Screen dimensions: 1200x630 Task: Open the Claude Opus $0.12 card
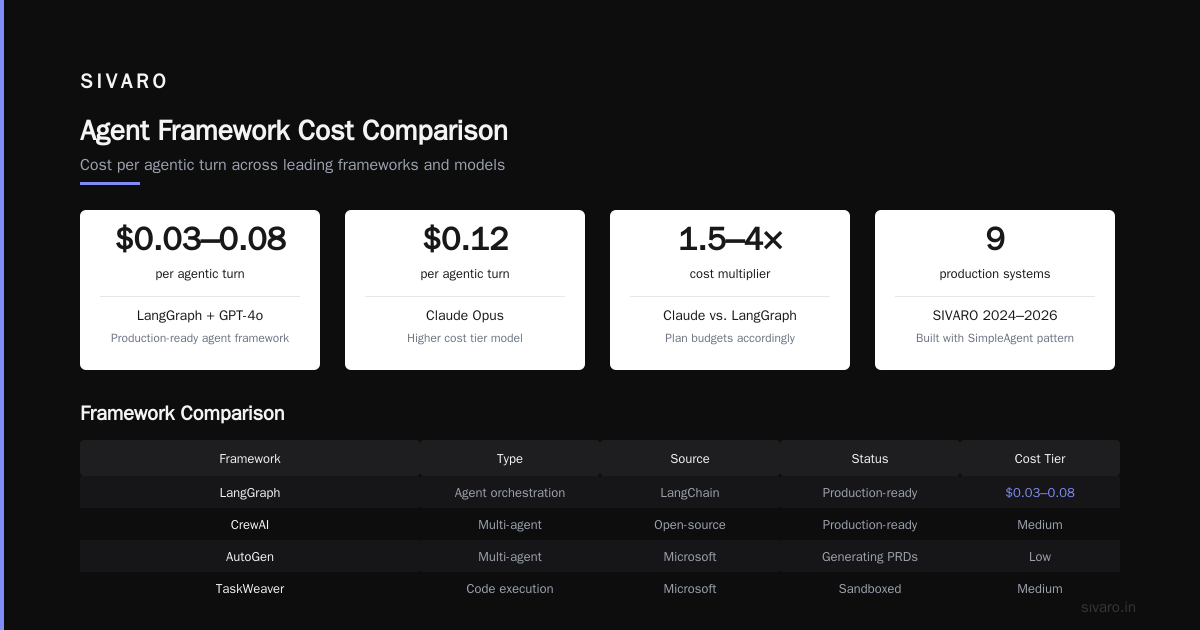(465, 290)
